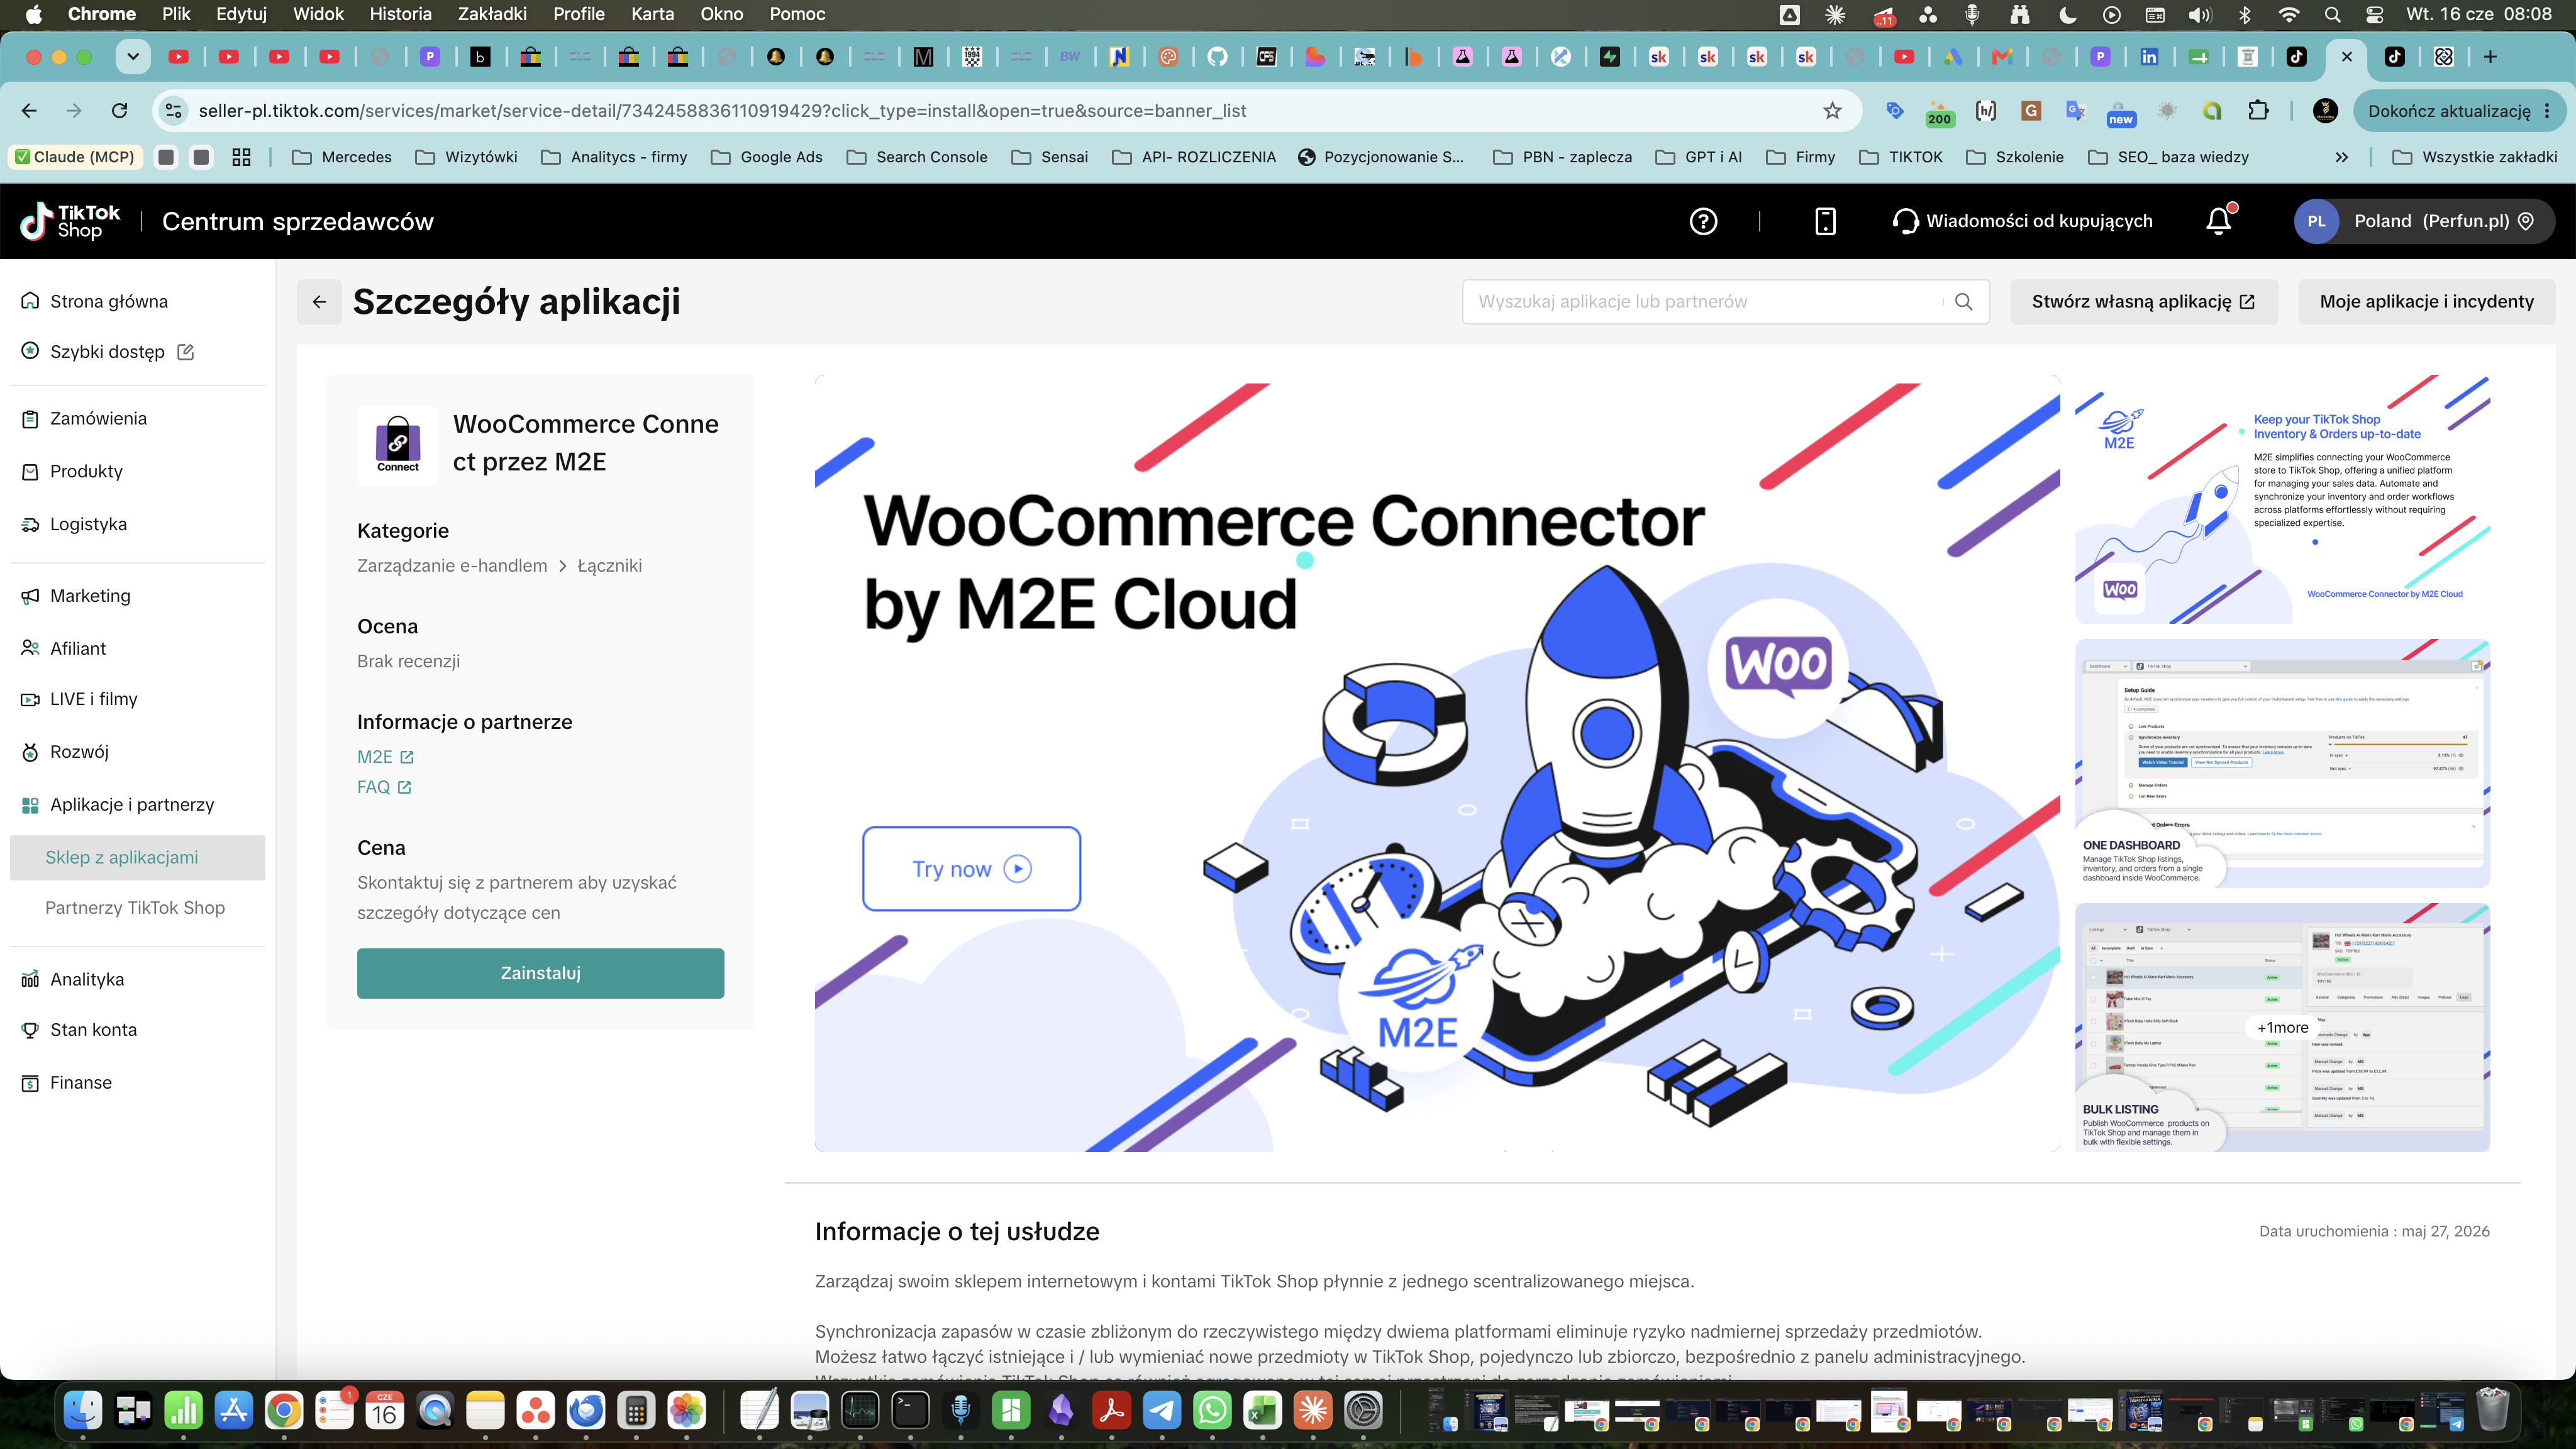Click the help question mark icon
The image size is (2576, 1449).
pyautogui.click(x=1703, y=221)
